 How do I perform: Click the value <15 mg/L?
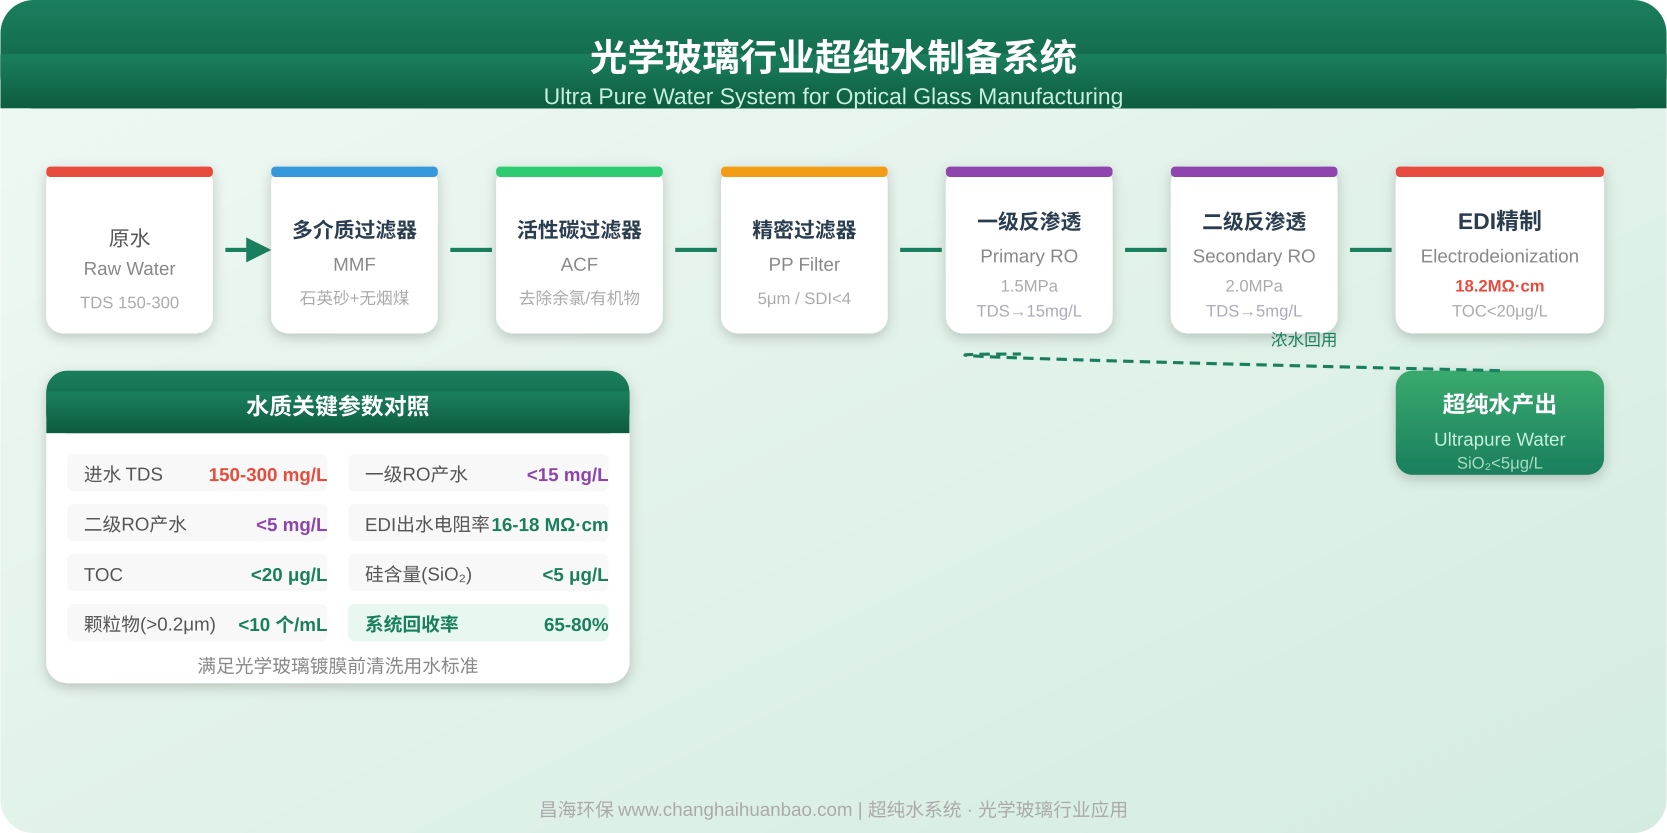tap(567, 475)
